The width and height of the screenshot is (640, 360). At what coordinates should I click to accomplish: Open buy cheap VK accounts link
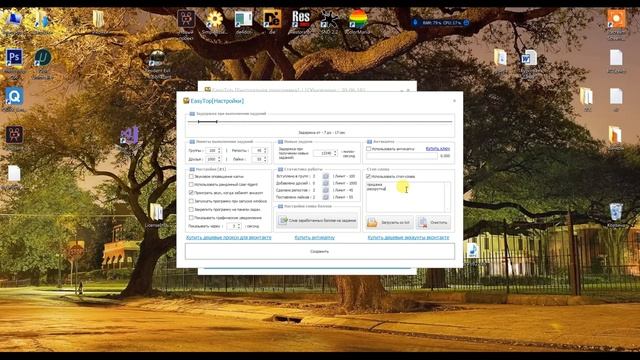click(x=408, y=238)
